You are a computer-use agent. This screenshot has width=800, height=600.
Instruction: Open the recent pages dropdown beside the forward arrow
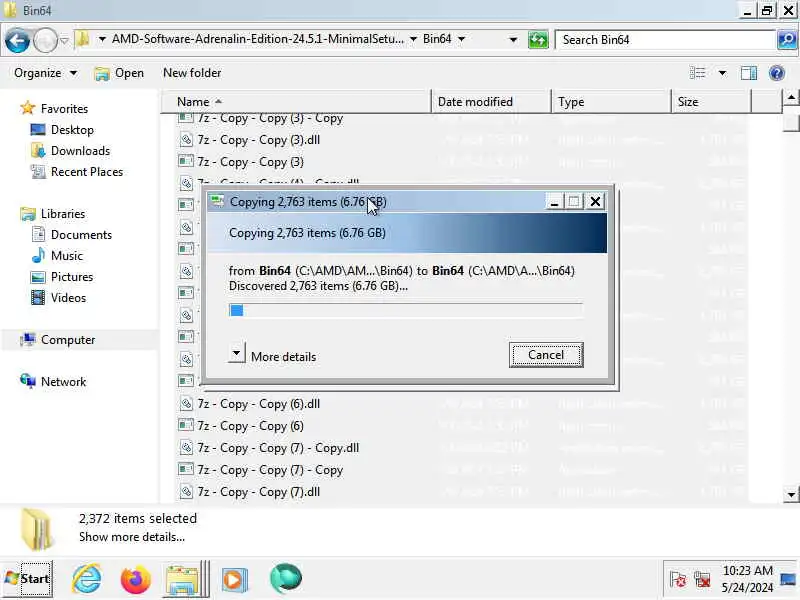pos(64,40)
